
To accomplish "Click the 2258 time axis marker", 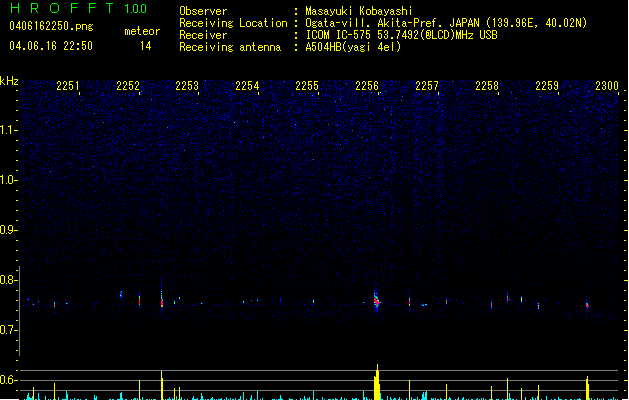I will coord(487,86).
